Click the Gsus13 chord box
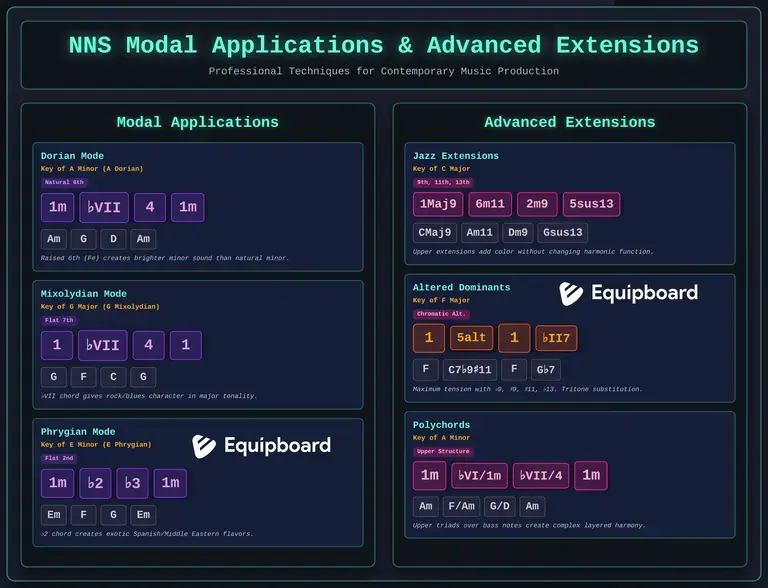 (563, 233)
